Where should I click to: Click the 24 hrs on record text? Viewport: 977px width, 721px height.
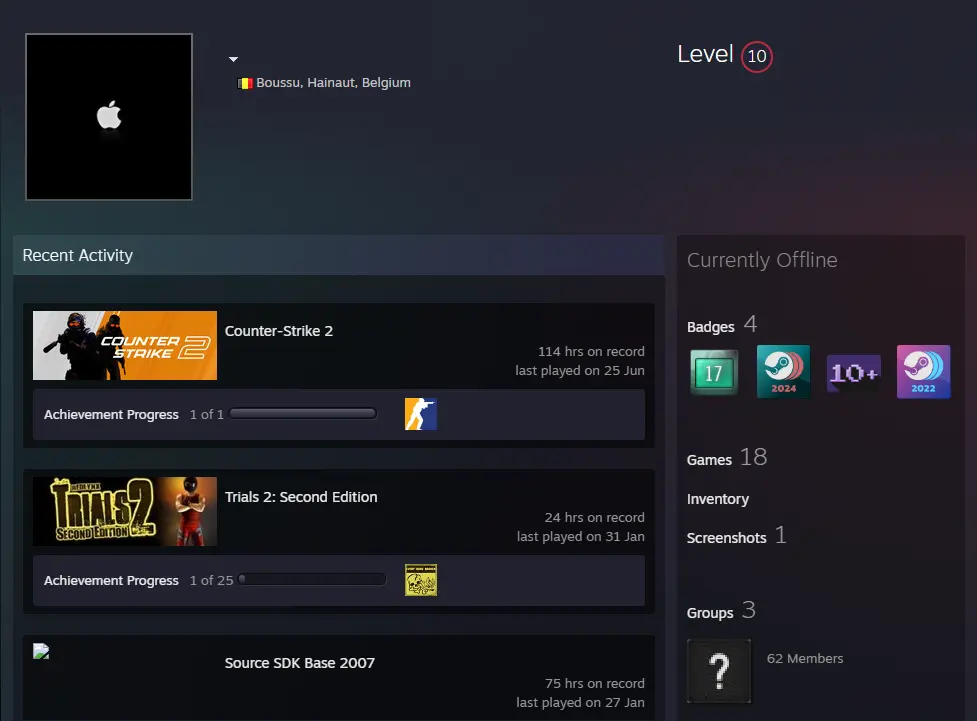coord(594,517)
